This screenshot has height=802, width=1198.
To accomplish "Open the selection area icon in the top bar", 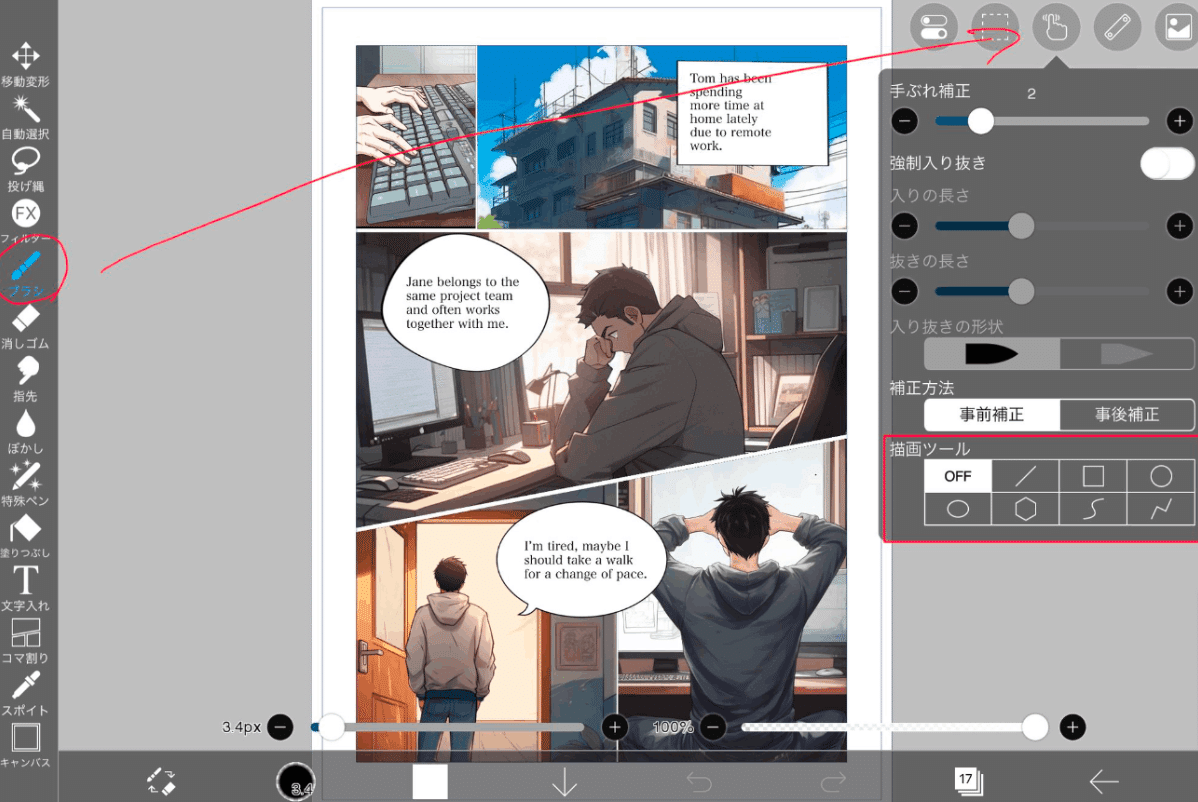I will point(995,27).
